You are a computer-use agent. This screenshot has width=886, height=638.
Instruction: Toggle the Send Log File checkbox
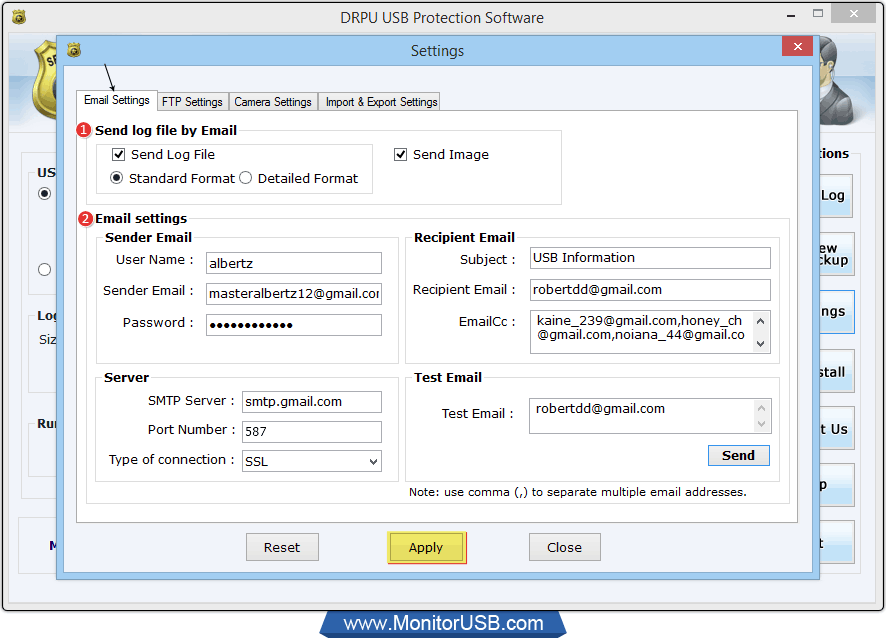[119, 154]
